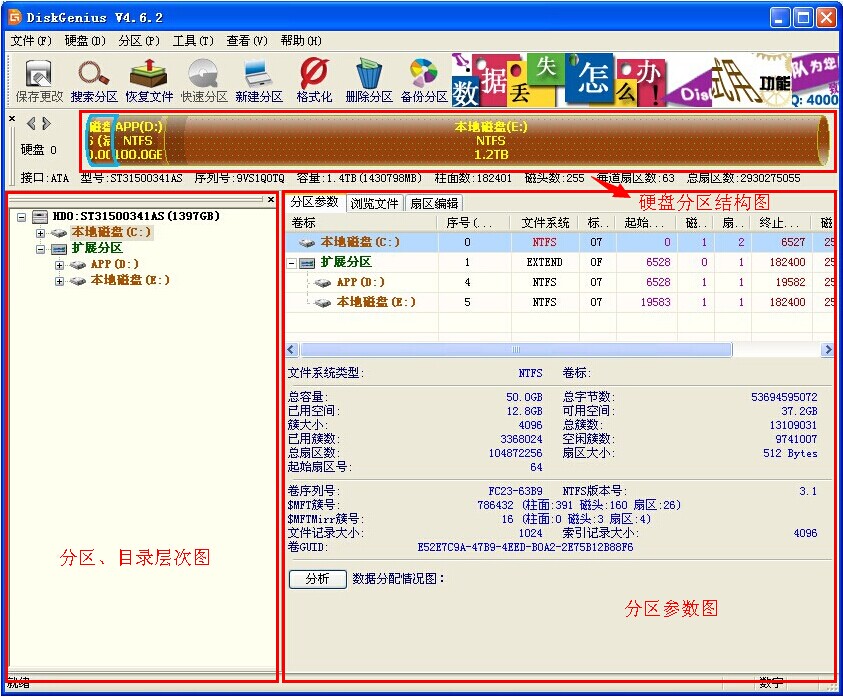Click the 保存更改 save changes icon
The image size is (843, 697).
39,80
